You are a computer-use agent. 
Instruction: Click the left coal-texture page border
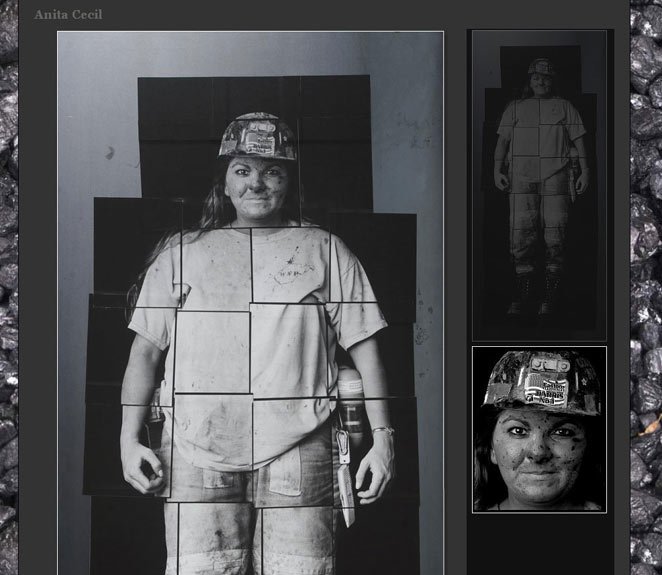pos(9,300)
